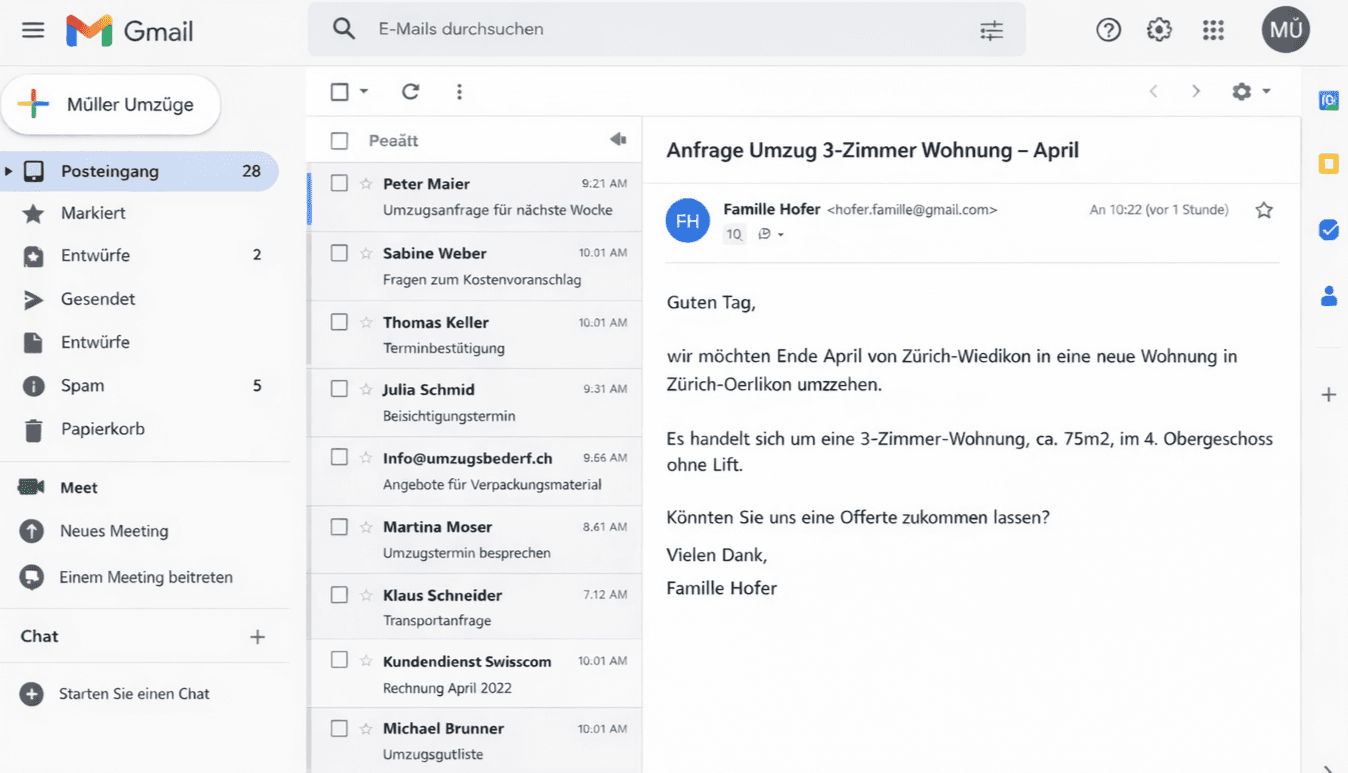This screenshot has height=773, width=1348.
Task: Open Google Calendar in the side panel
Action: coord(1328,100)
